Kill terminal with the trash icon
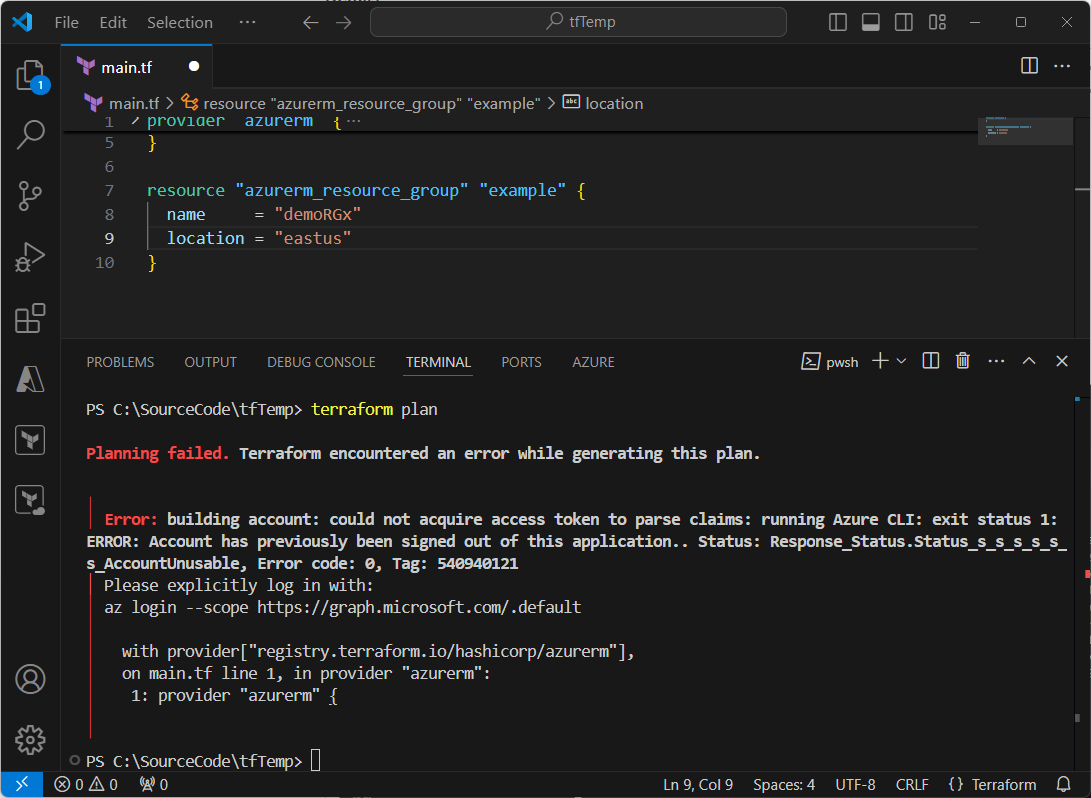 coord(962,360)
